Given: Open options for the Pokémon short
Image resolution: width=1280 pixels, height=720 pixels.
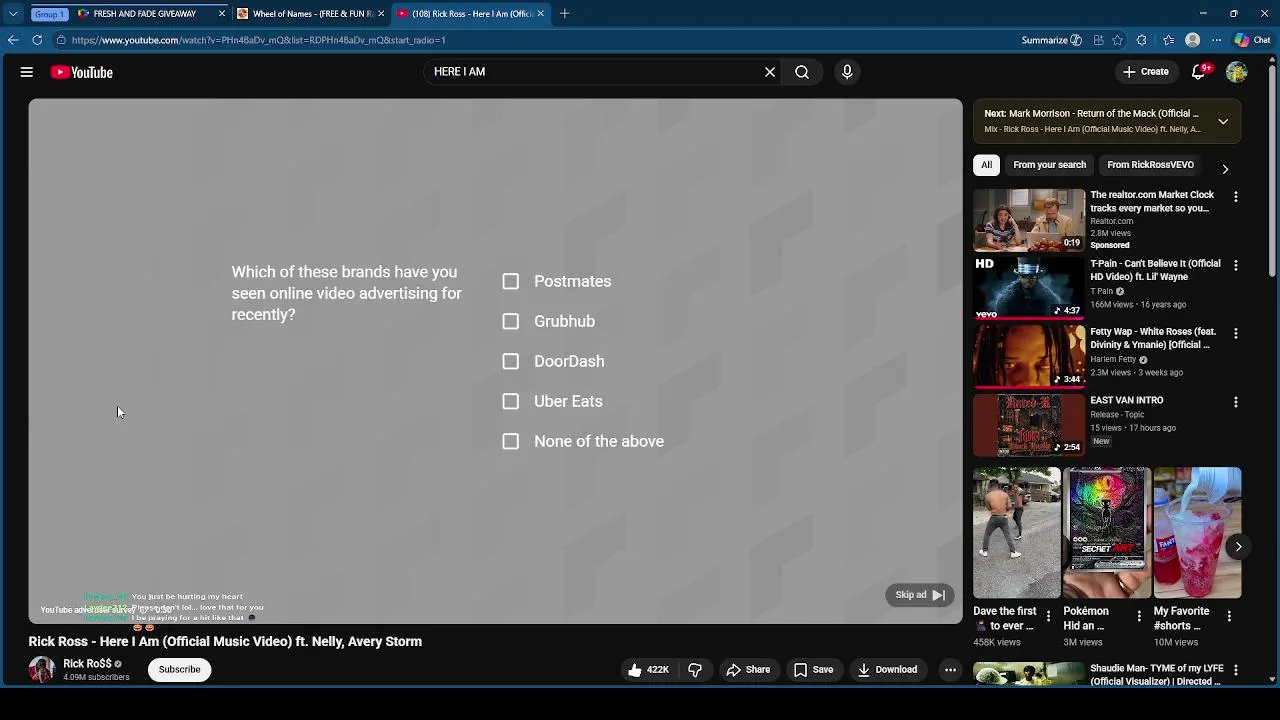Looking at the screenshot, I should pos(1139,616).
